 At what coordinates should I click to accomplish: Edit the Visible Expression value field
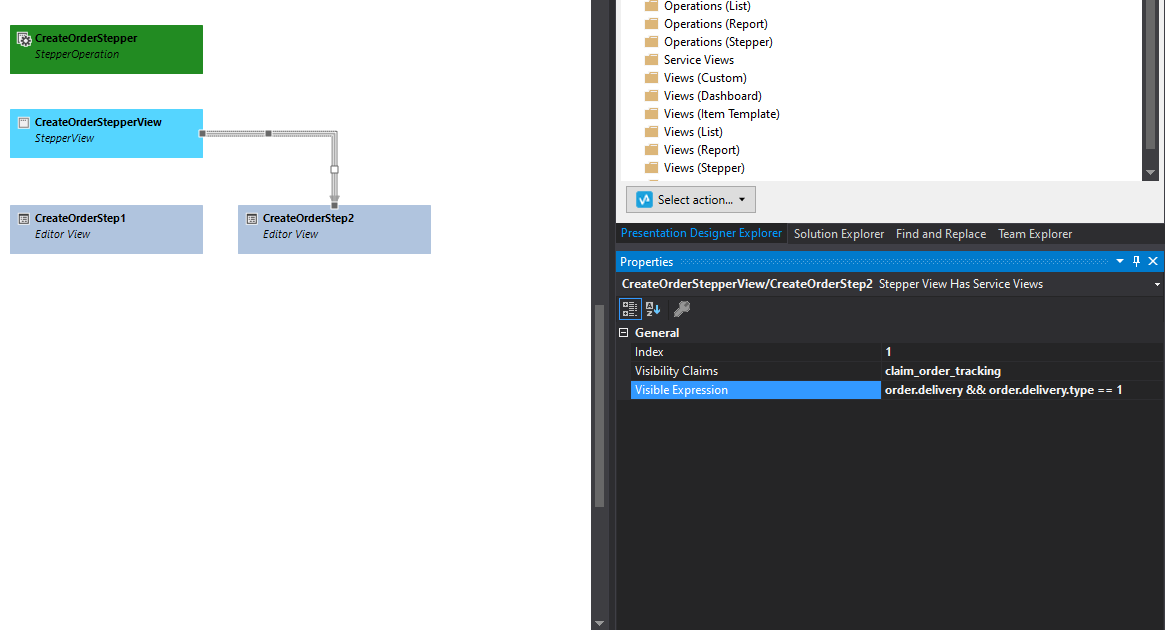click(x=1022, y=390)
